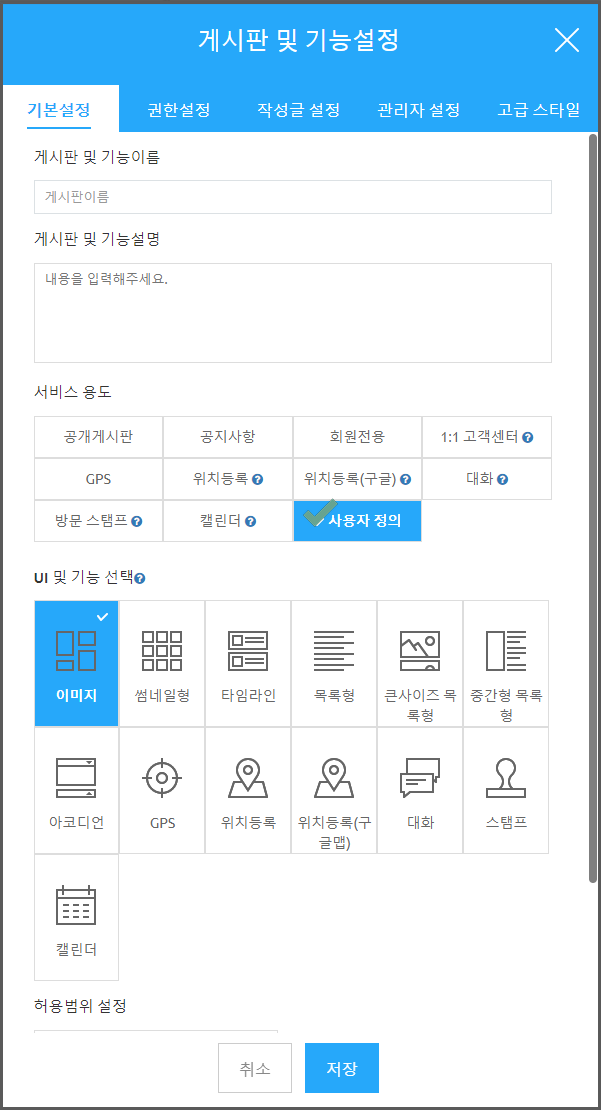Click the 저장 button
The height and width of the screenshot is (1110, 601).
341,1069
